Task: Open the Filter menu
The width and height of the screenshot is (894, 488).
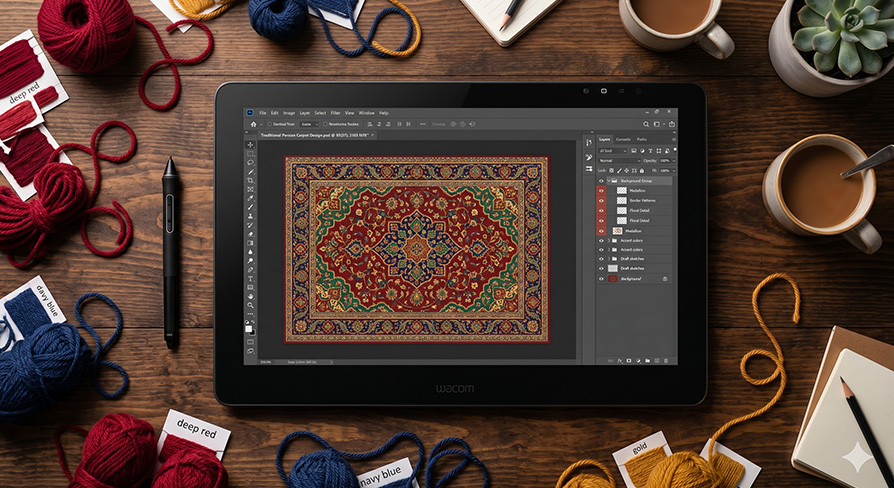Action: click(335, 113)
